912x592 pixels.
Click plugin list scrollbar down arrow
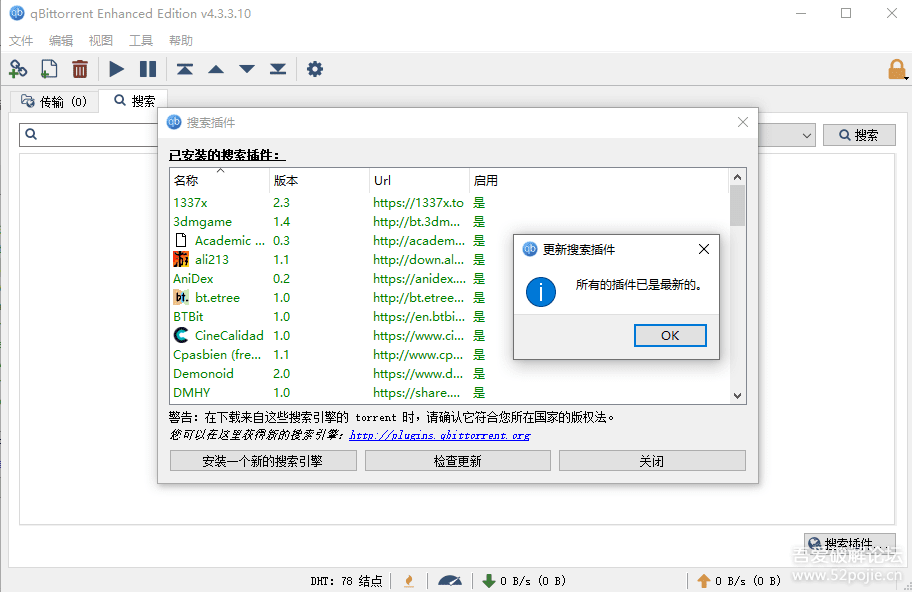(x=738, y=395)
